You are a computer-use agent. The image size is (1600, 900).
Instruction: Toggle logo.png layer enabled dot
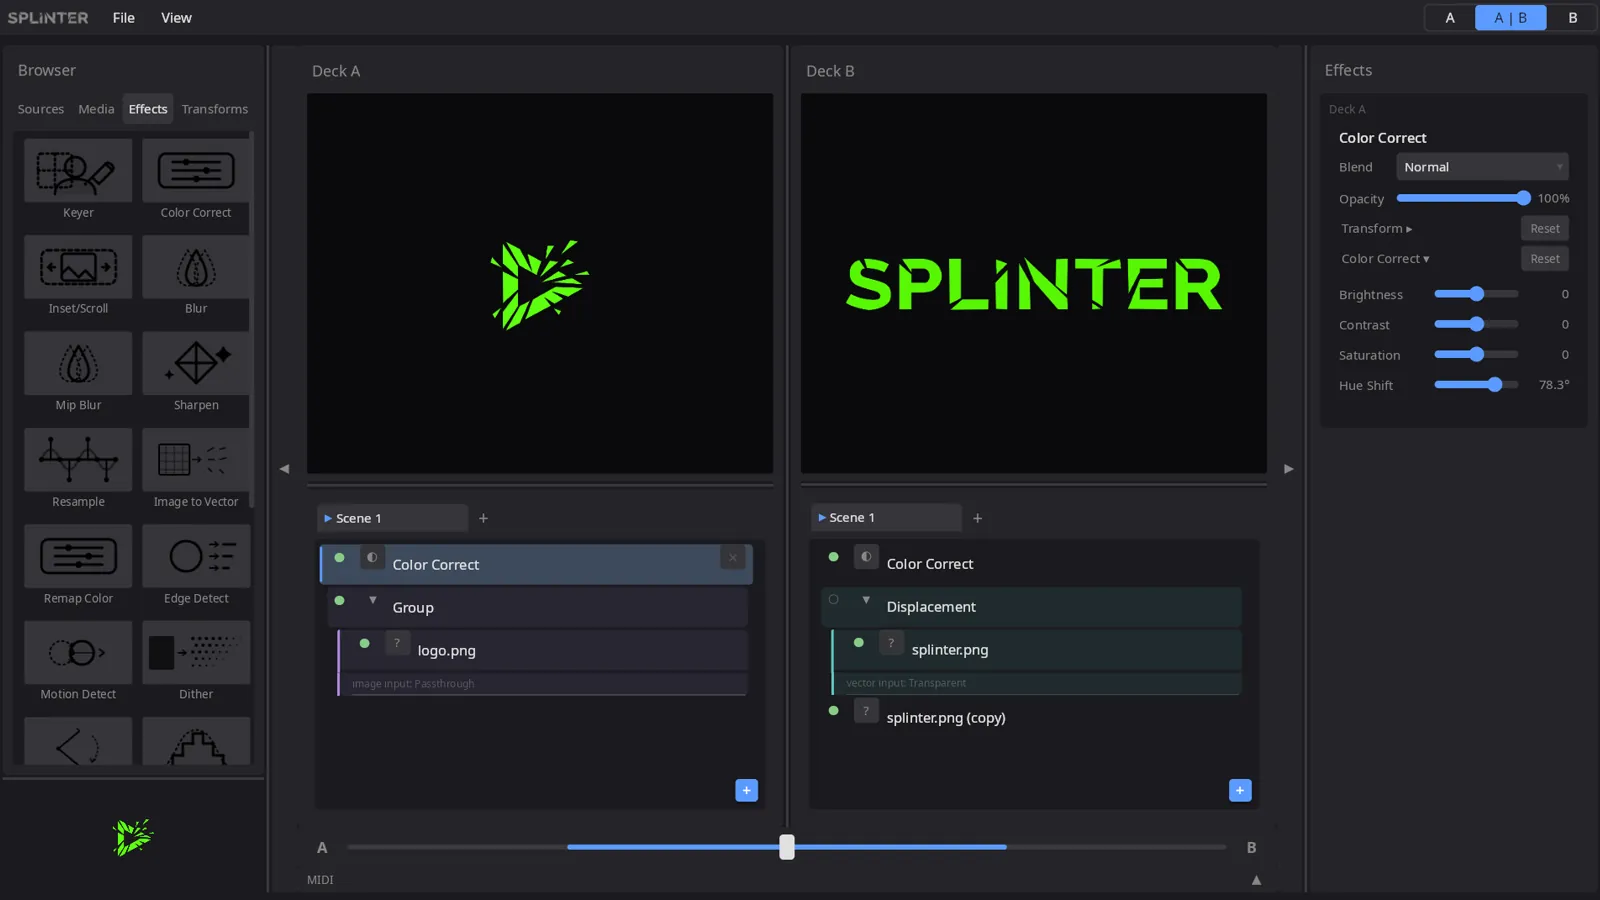coord(364,644)
